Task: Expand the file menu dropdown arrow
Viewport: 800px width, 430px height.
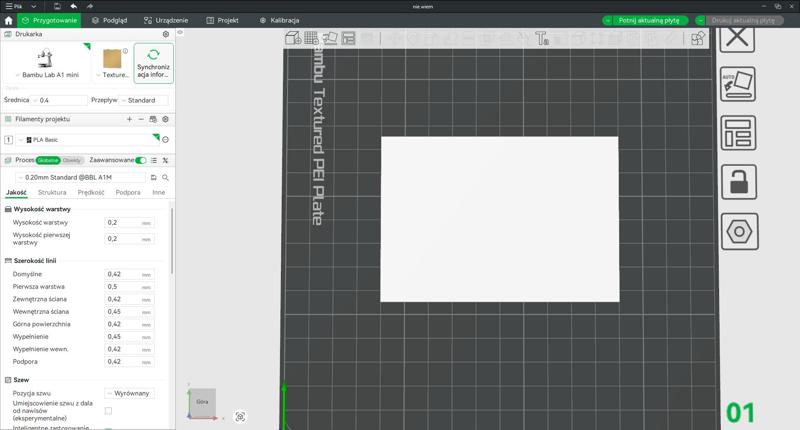Action: [x=34, y=6]
